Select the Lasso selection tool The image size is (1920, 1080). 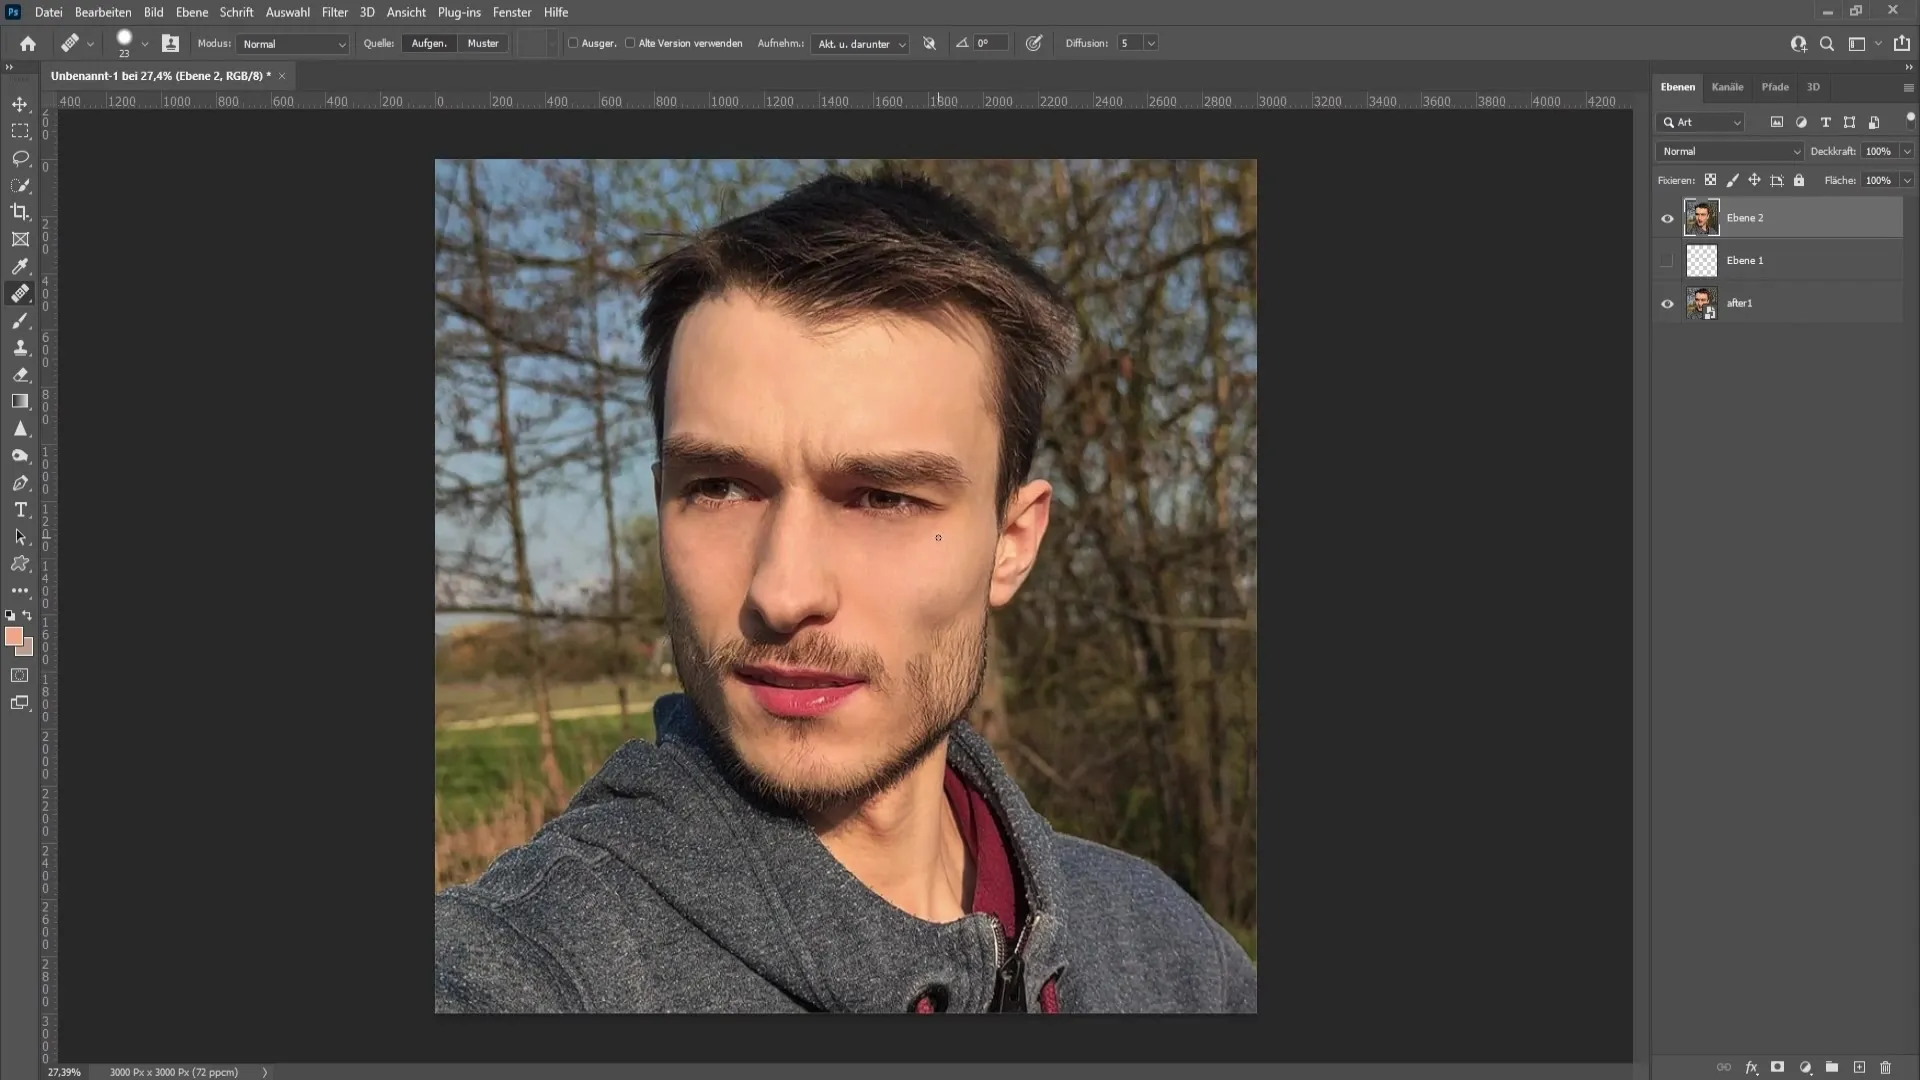[x=20, y=157]
